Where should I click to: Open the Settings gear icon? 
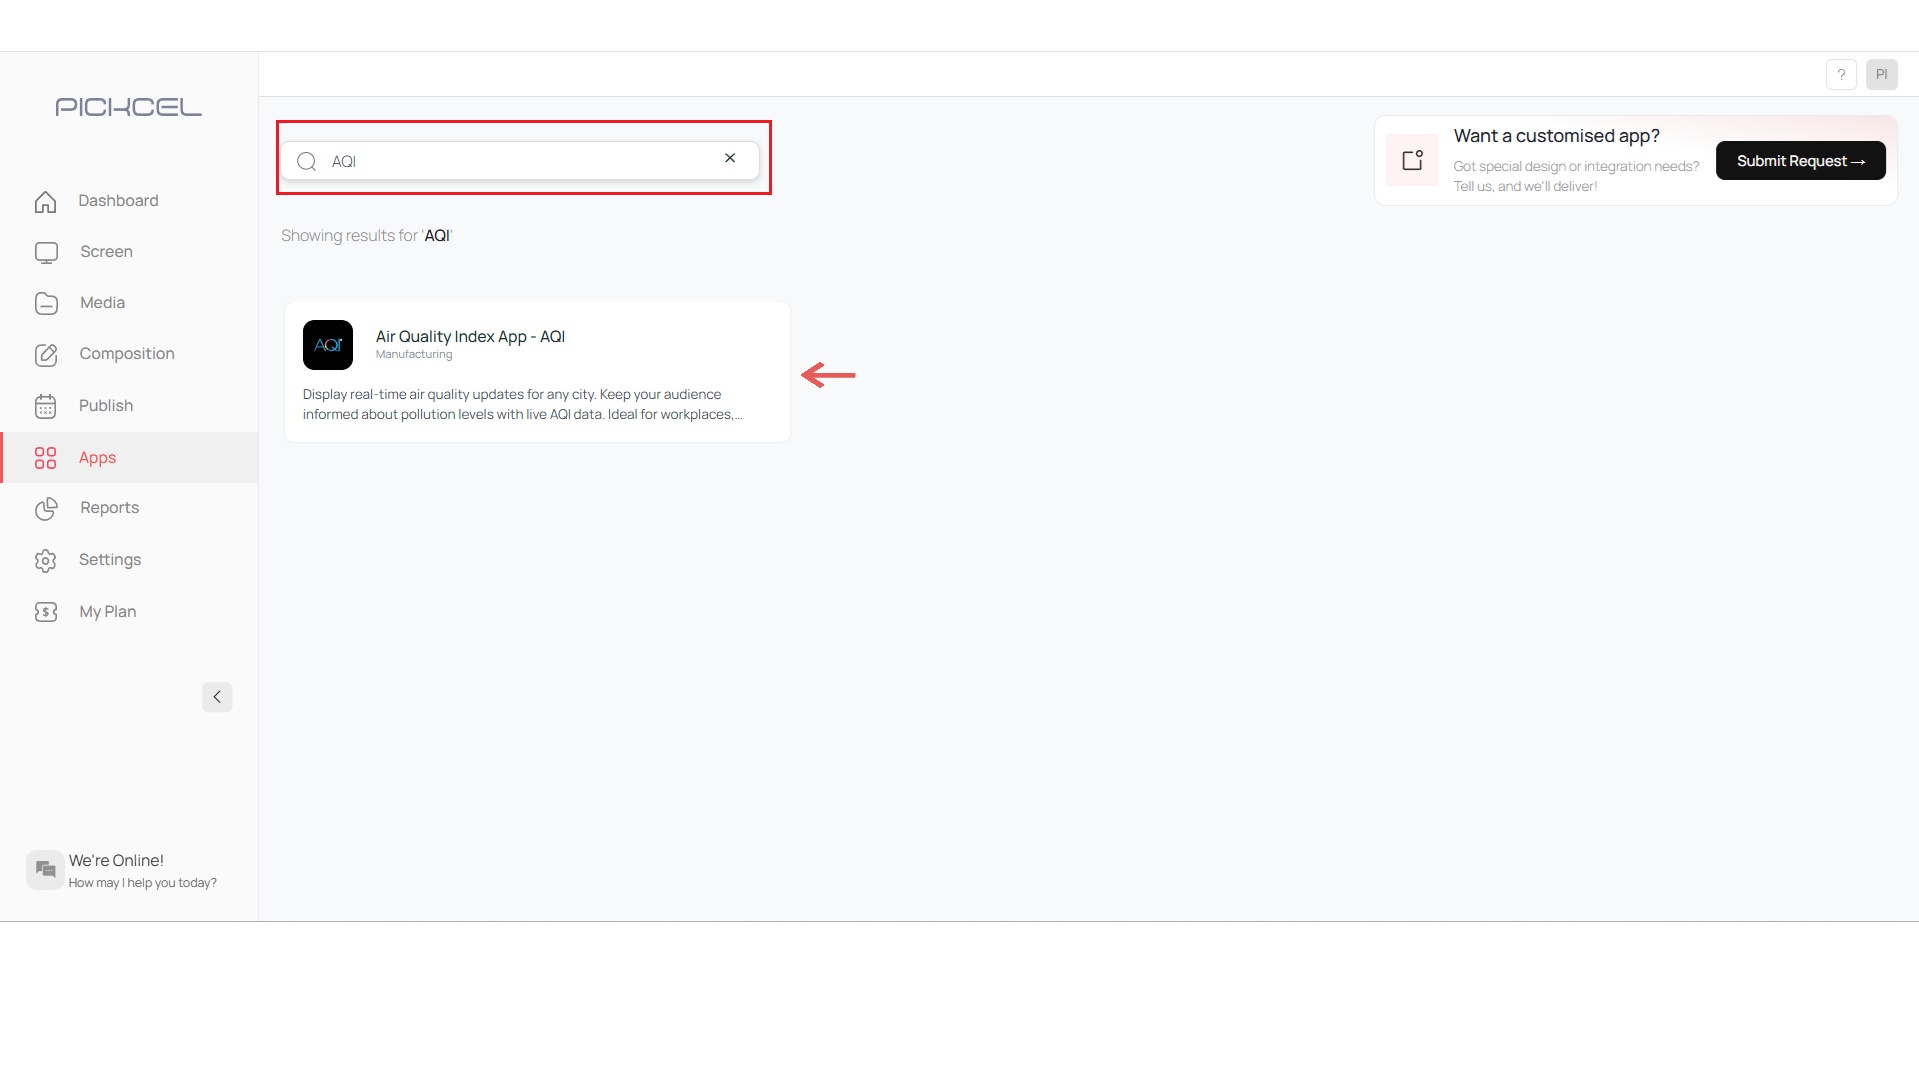pos(46,560)
